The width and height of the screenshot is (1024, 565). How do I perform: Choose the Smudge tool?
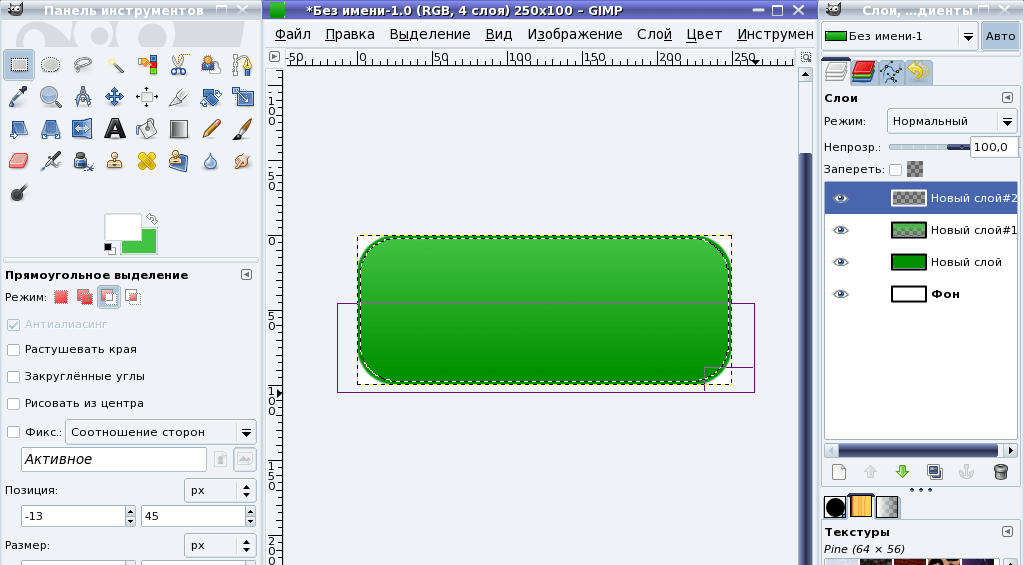242,161
